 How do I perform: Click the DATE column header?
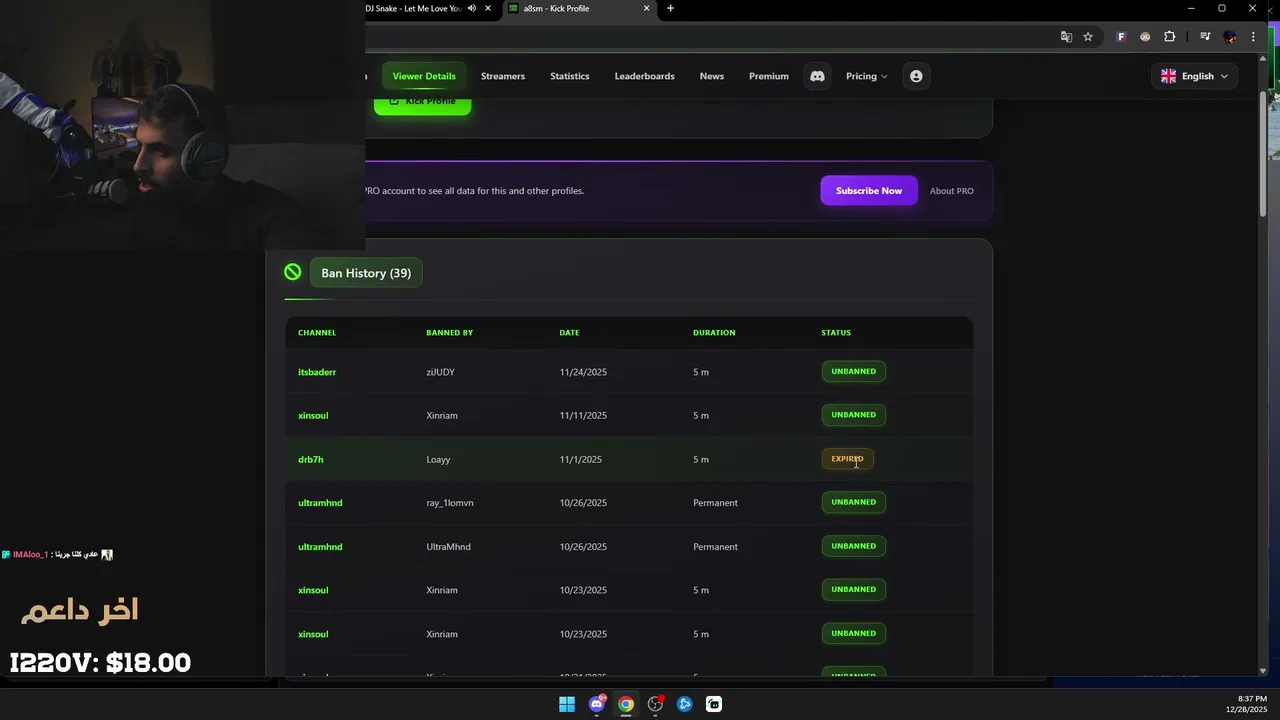(x=569, y=332)
